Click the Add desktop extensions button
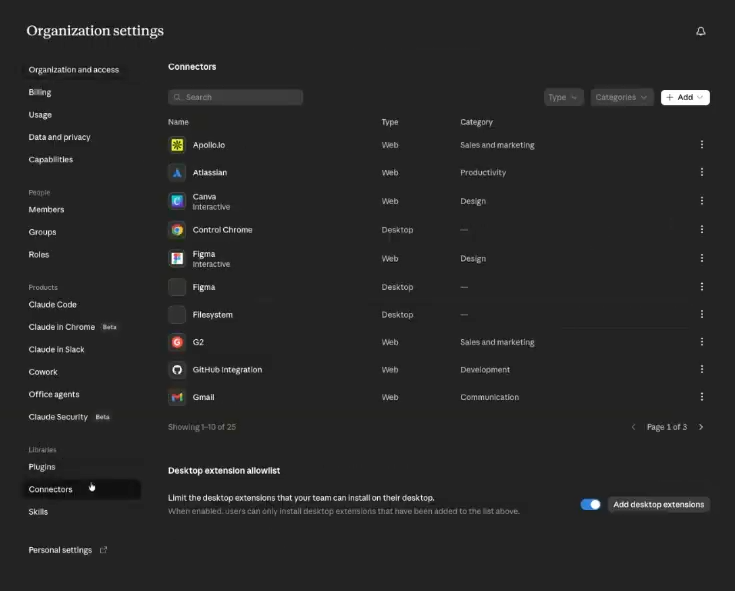 659,504
